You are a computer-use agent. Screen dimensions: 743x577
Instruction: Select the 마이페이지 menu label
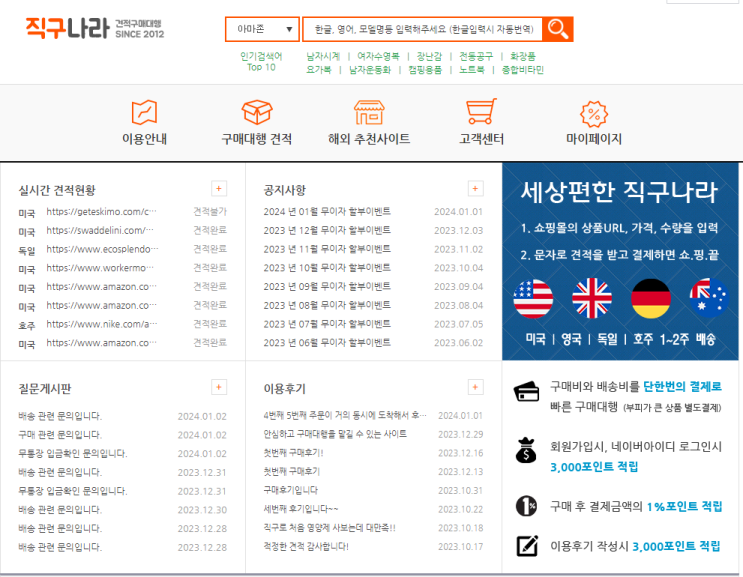(594, 139)
